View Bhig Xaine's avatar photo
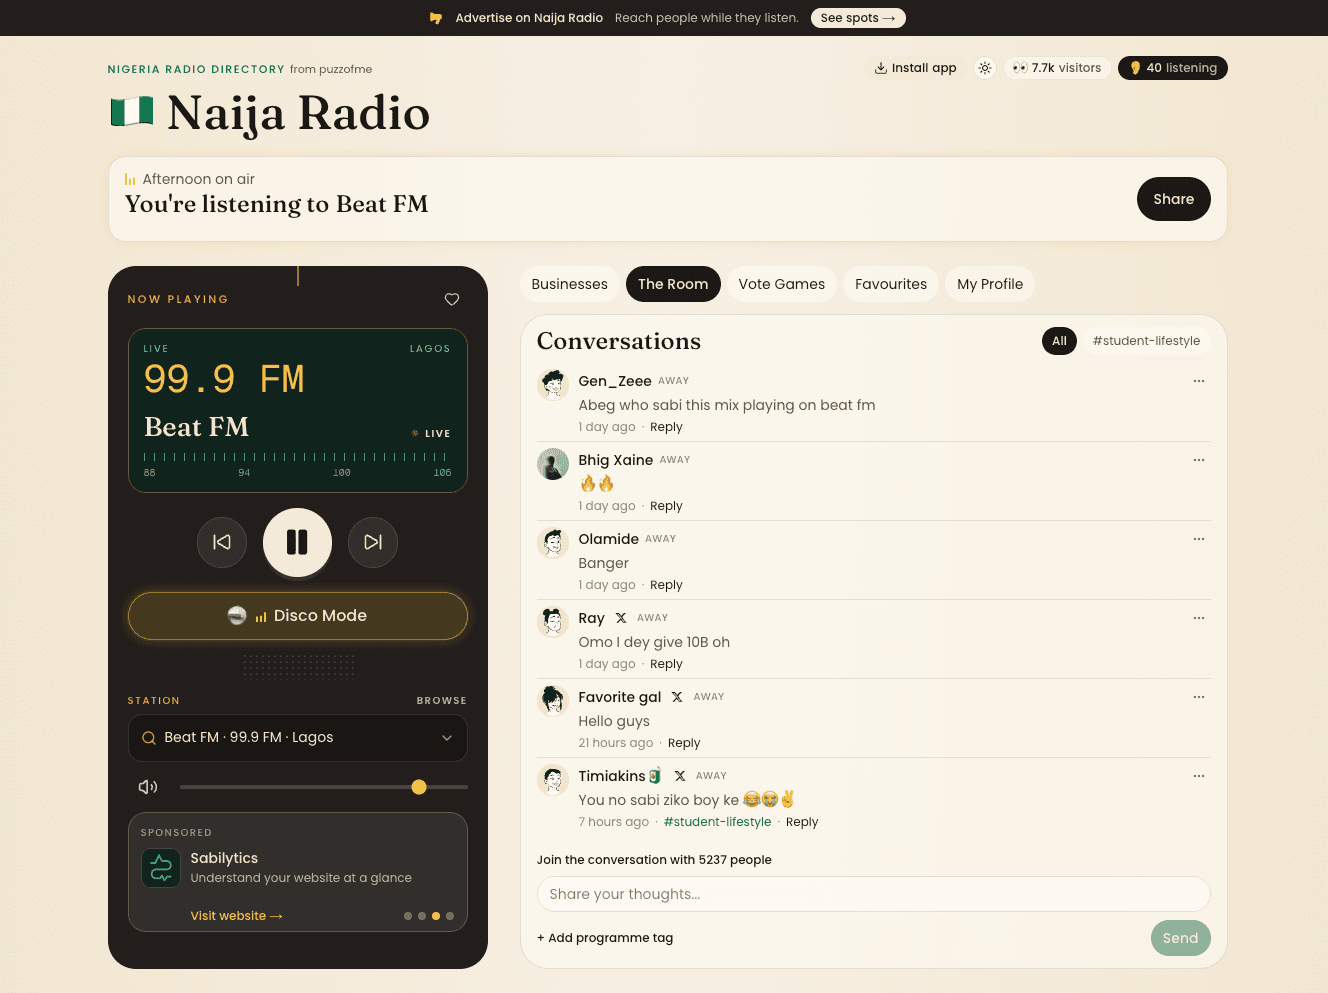This screenshot has height=993, width=1328. pyautogui.click(x=553, y=463)
